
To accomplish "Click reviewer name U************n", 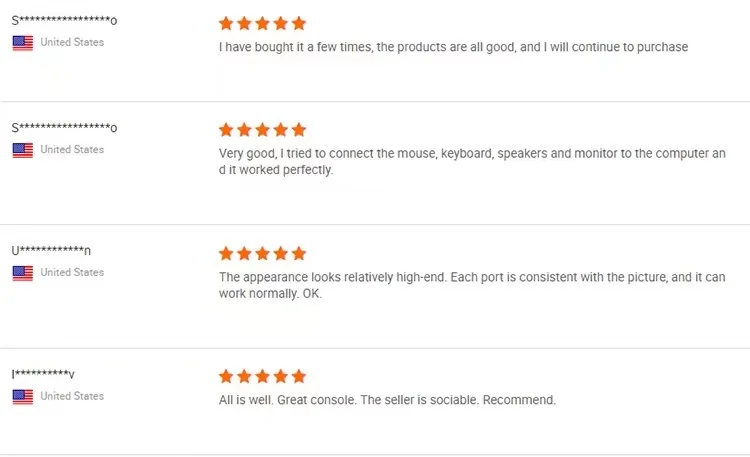I will [52, 251].
